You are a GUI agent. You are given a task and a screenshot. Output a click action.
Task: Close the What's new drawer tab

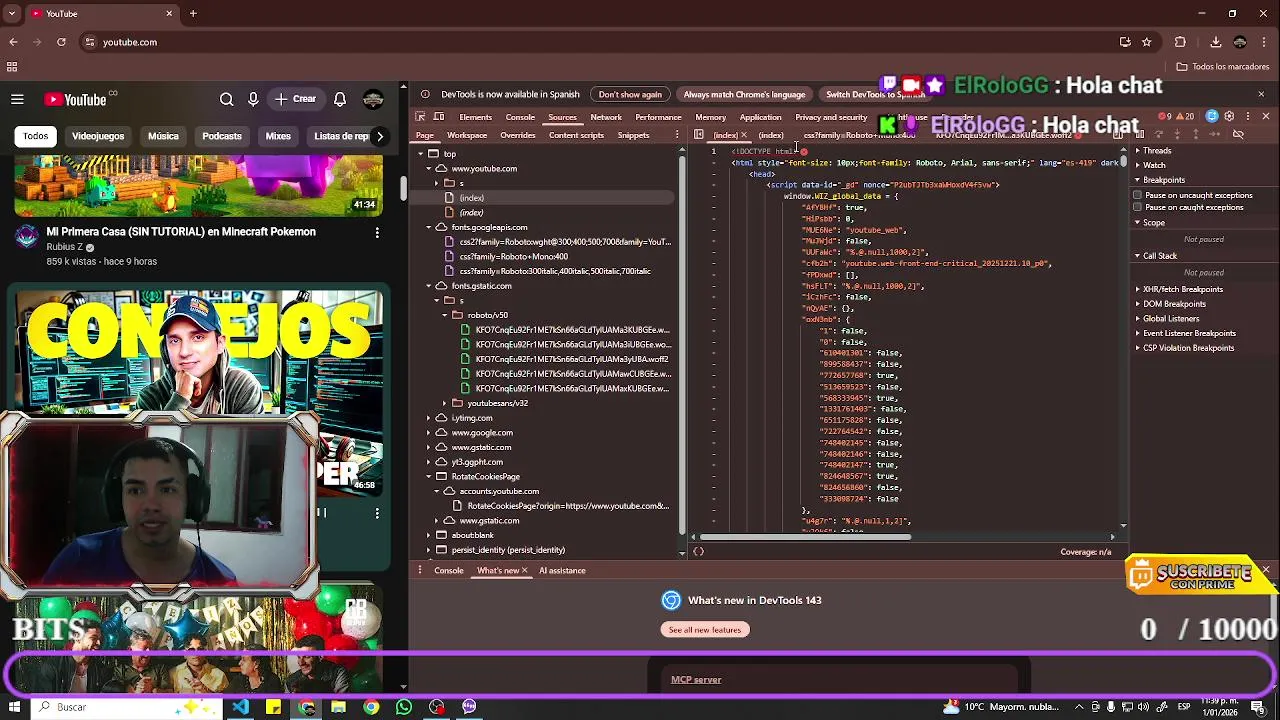pos(524,570)
